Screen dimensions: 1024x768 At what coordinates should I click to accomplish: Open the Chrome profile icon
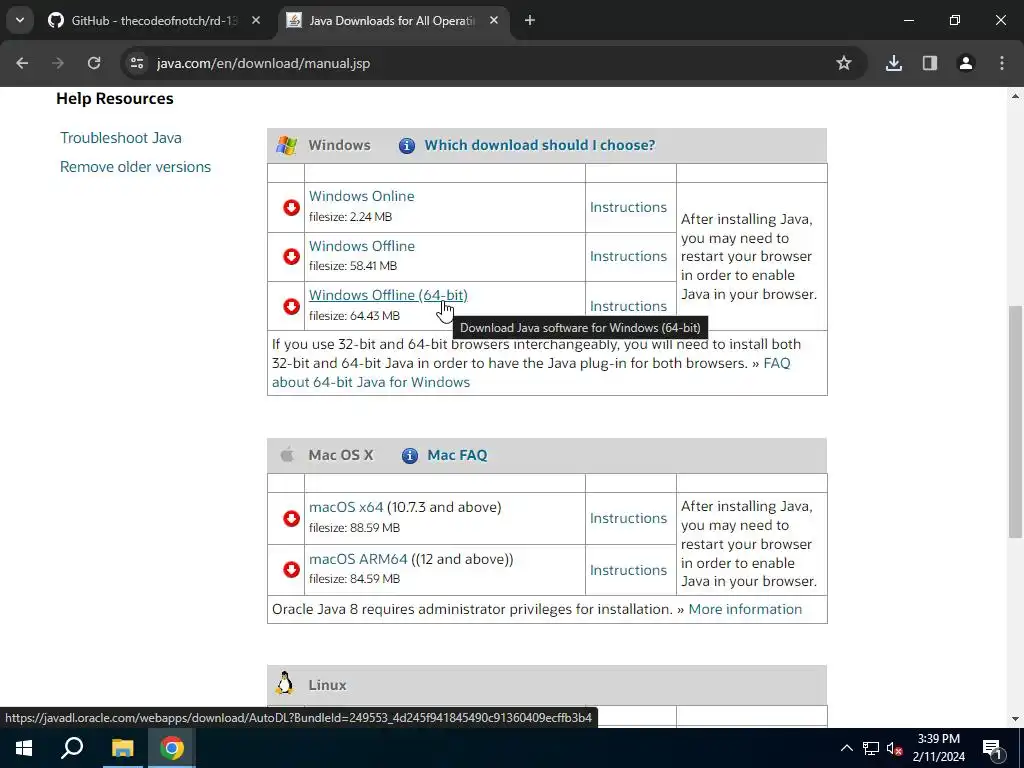click(965, 63)
